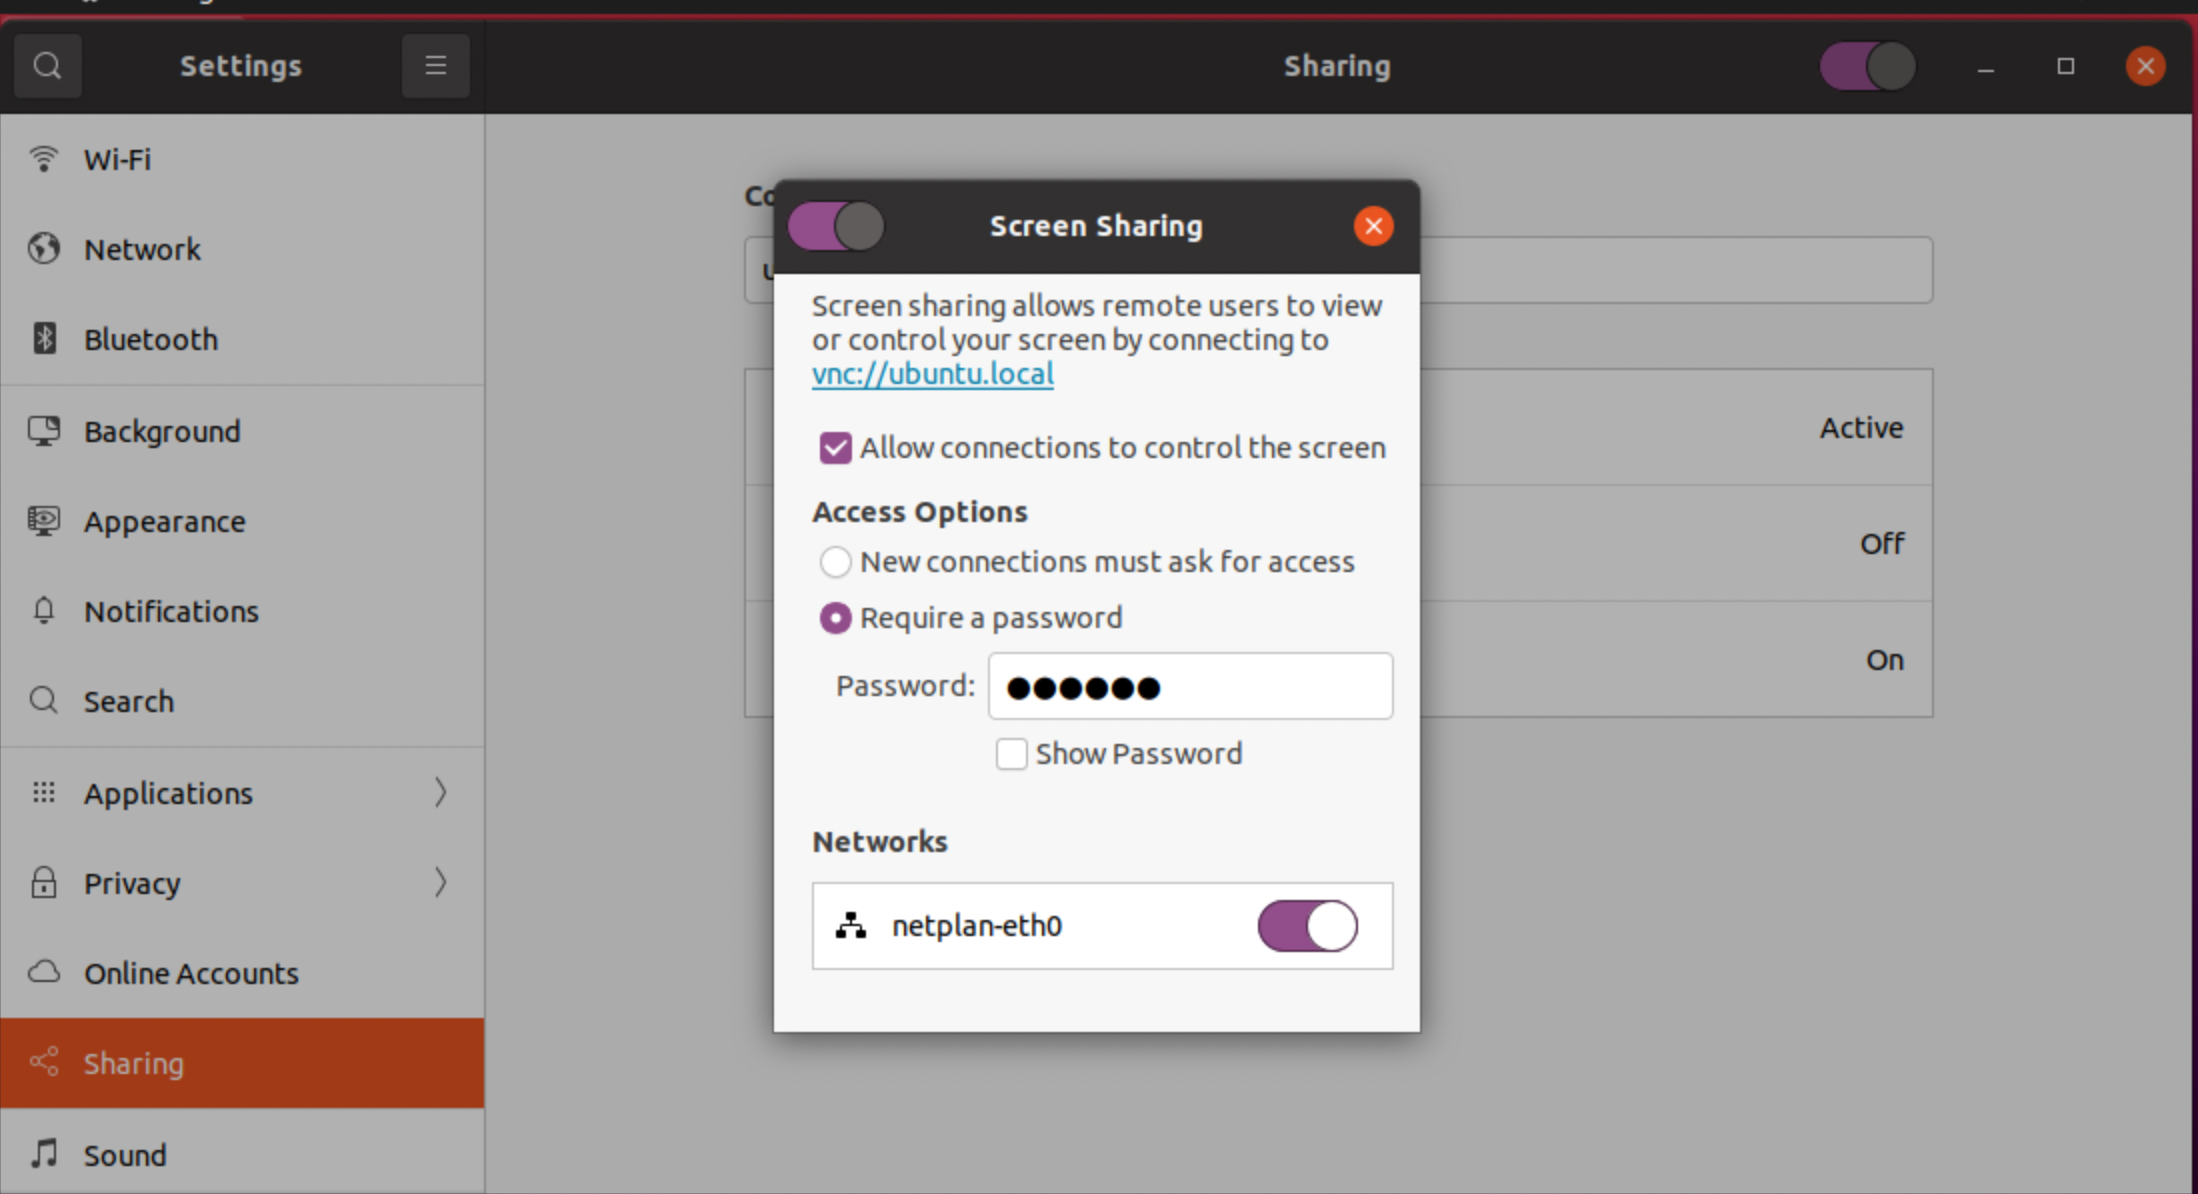Viewport: 2198px width, 1194px height.
Task: Open the hamburger menu in Settings header
Action: click(x=435, y=66)
